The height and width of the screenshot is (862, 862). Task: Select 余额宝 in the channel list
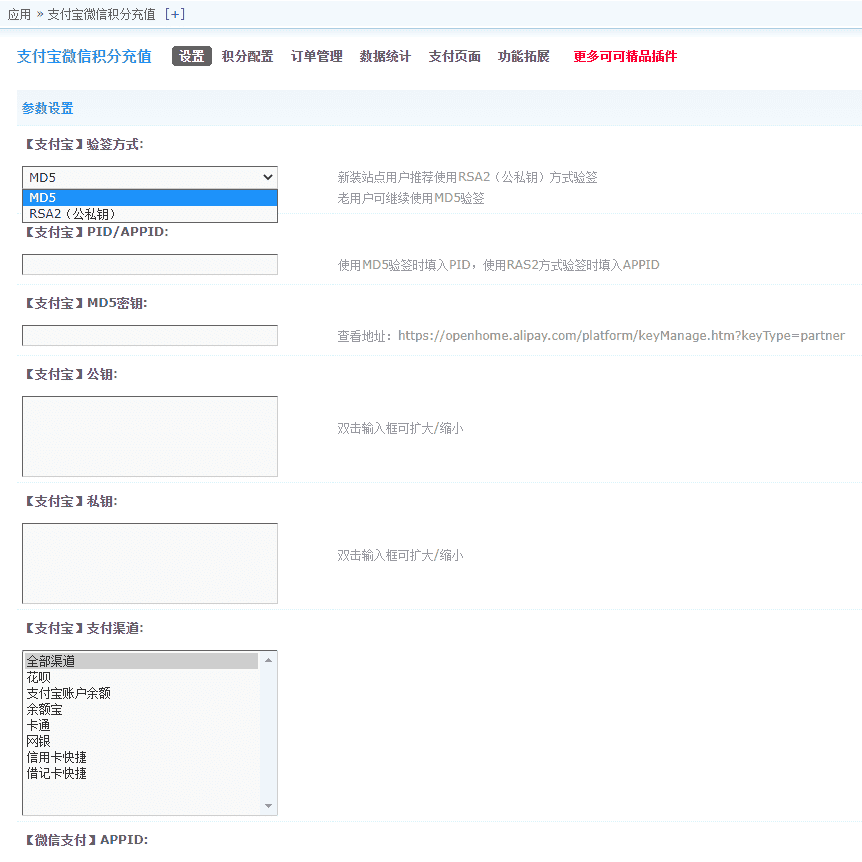(x=141, y=709)
